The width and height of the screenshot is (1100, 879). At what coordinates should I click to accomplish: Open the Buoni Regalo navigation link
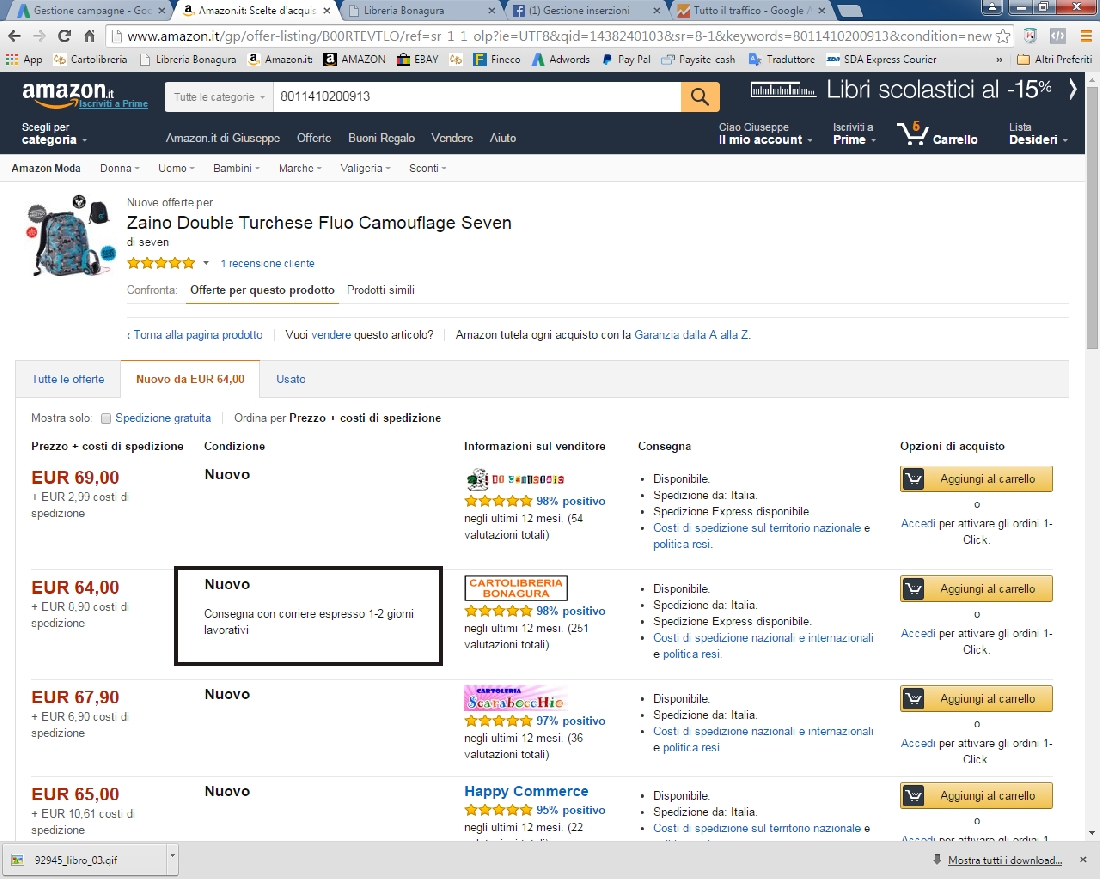tap(382, 138)
